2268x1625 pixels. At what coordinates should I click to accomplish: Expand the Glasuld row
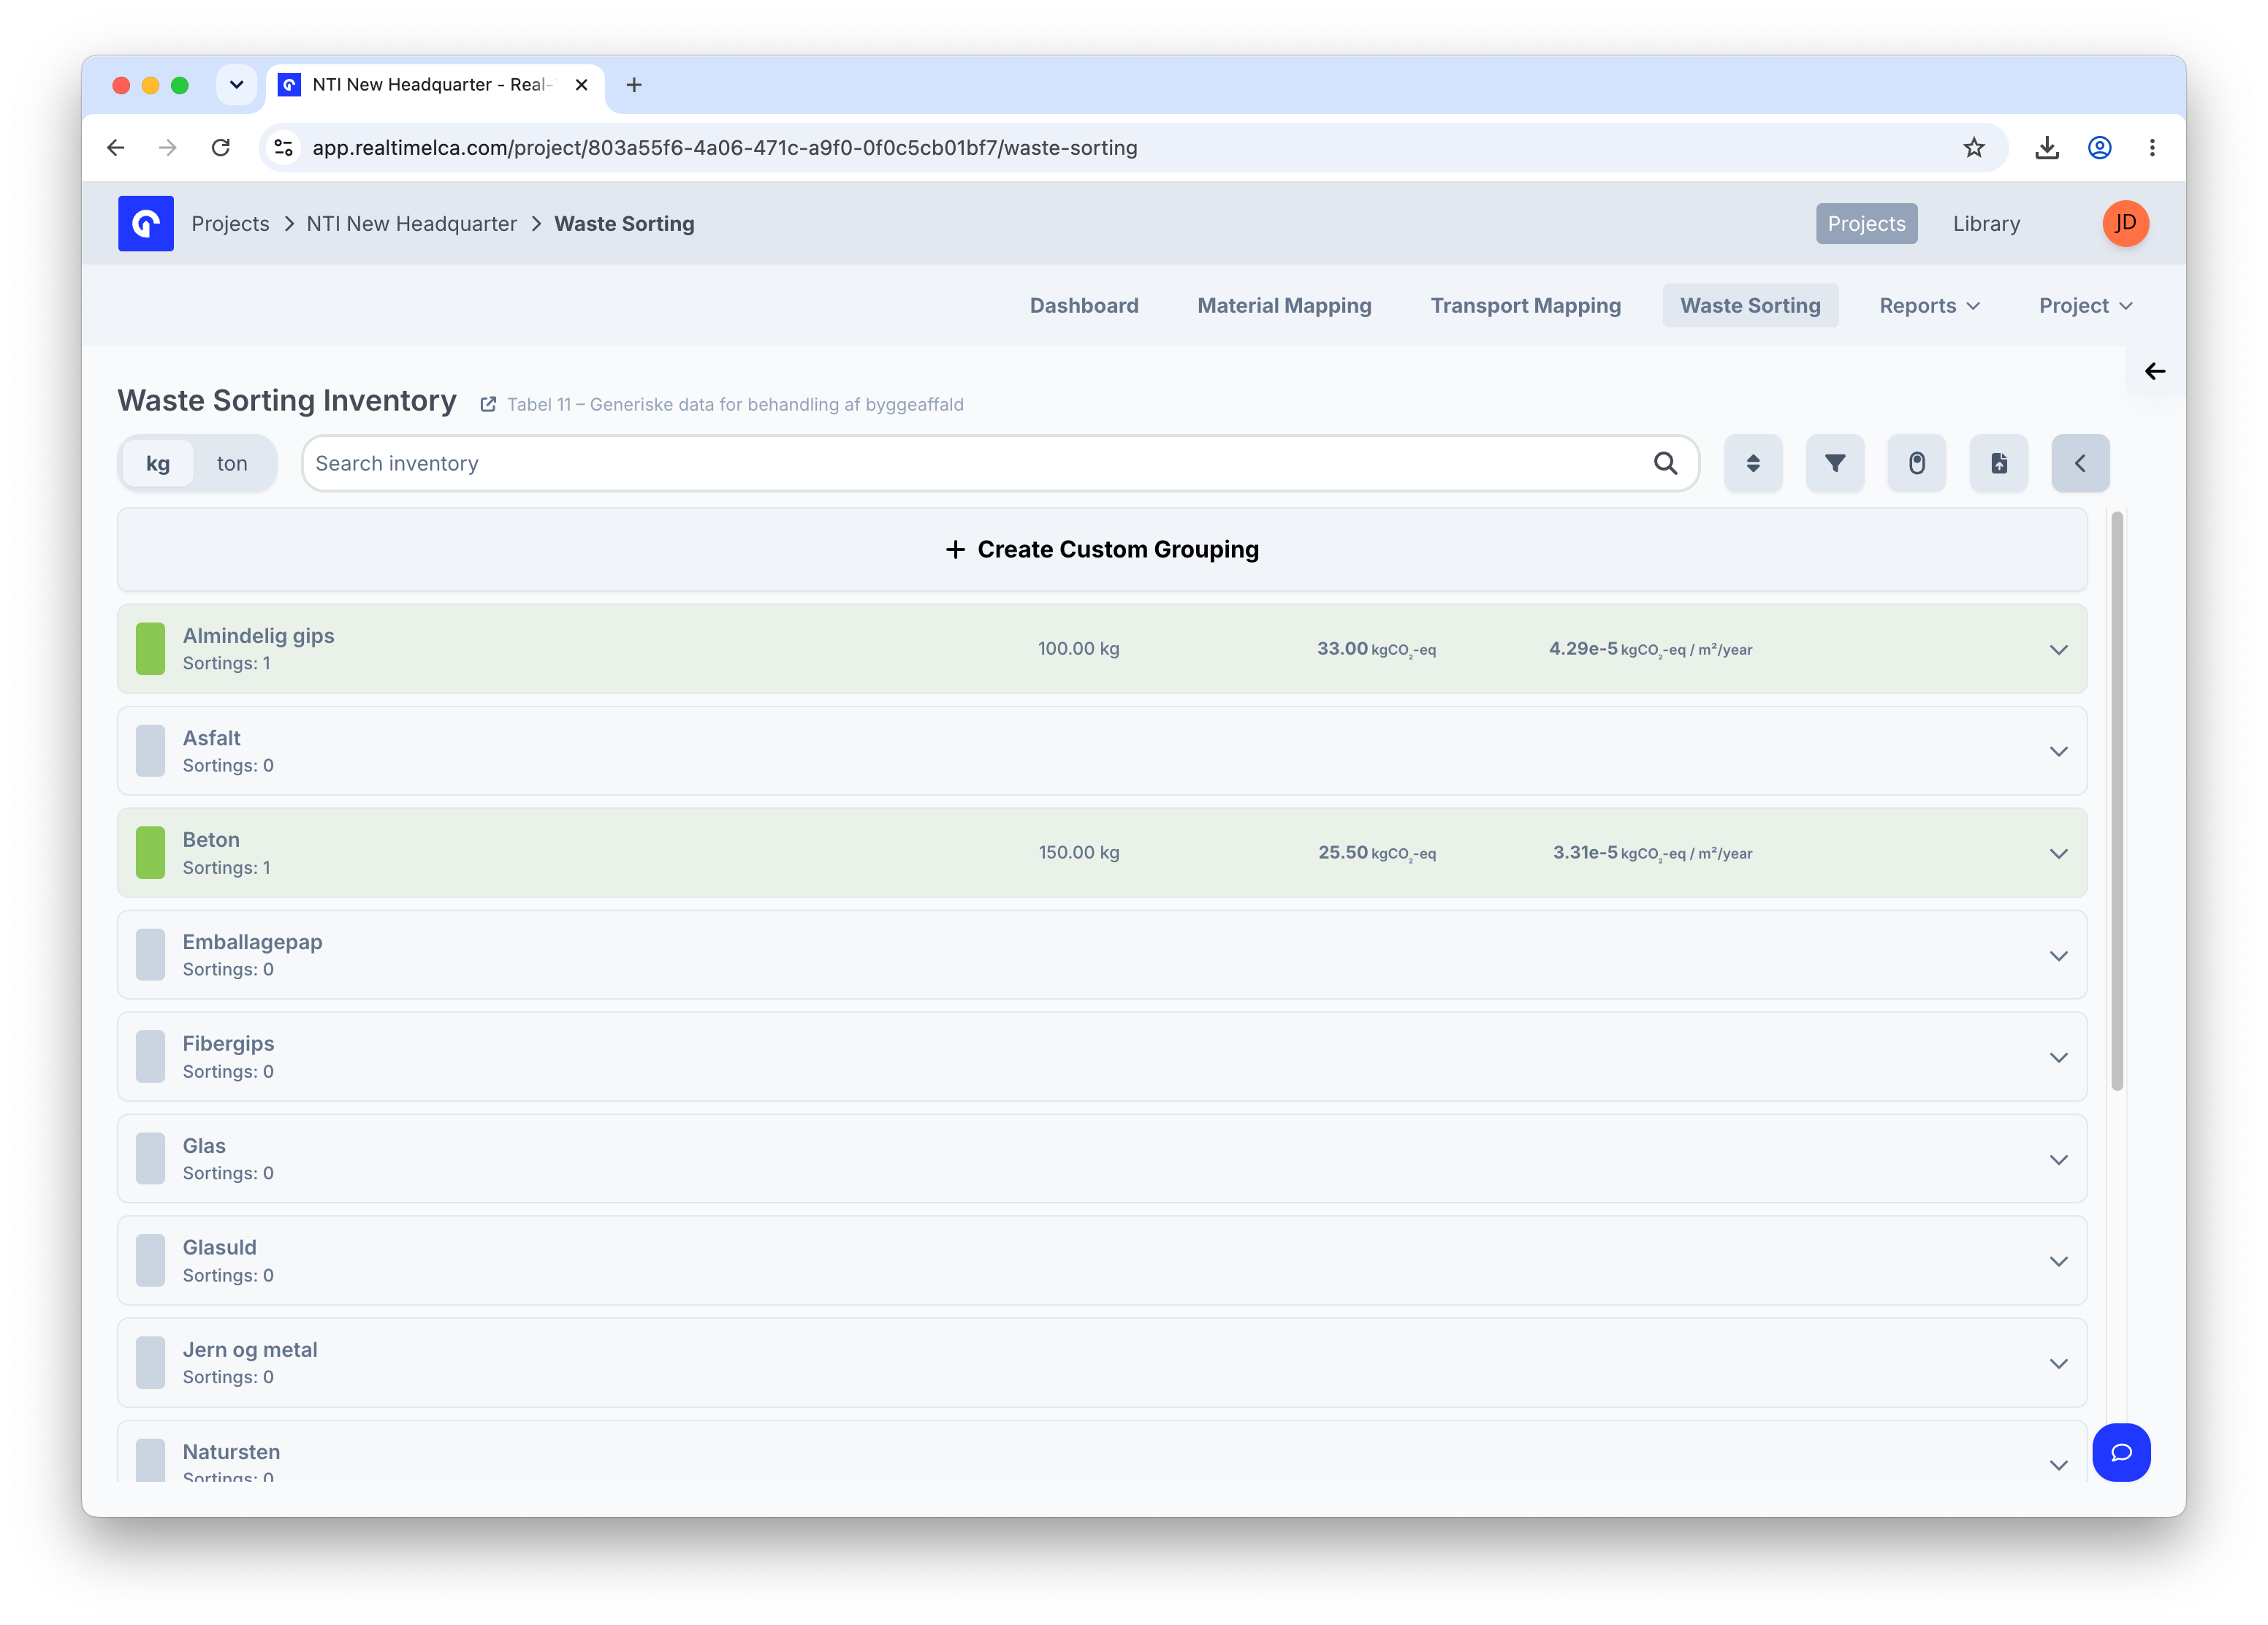(2058, 1261)
